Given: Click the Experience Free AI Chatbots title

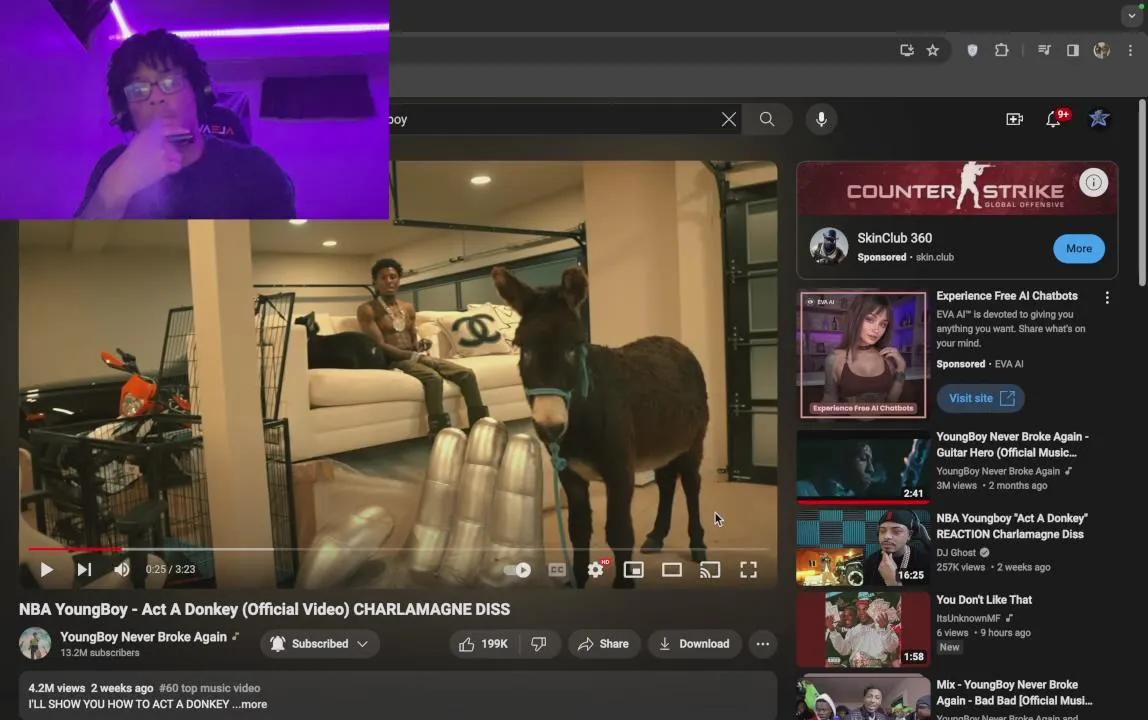Looking at the screenshot, I should coord(1007,296).
